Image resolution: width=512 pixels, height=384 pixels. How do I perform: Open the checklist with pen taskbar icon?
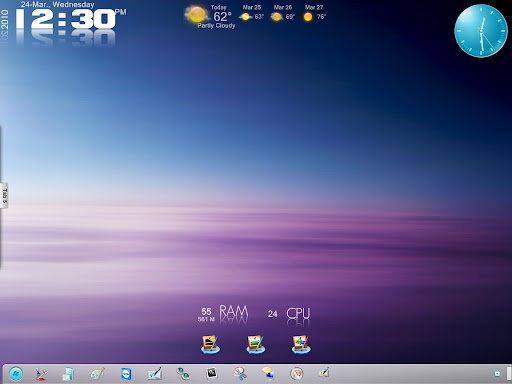coord(155,374)
